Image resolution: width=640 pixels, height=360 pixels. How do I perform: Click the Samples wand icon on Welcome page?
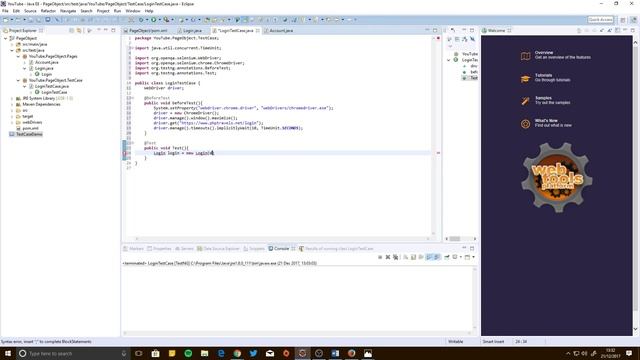pyautogui.click(x=525, y=101)
